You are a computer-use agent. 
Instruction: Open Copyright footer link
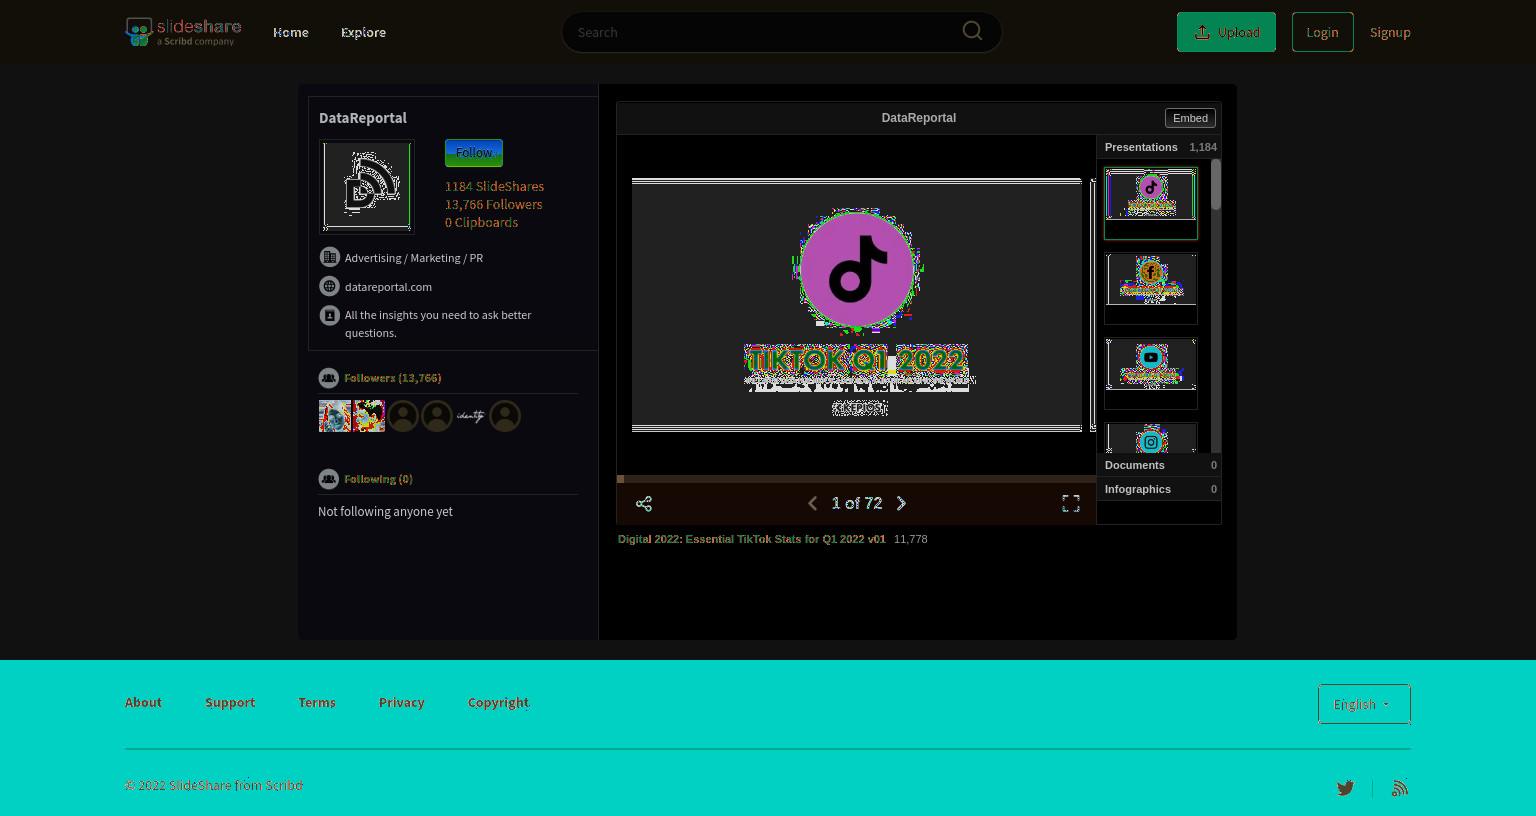pyautogui.click(x=498, y=703)
